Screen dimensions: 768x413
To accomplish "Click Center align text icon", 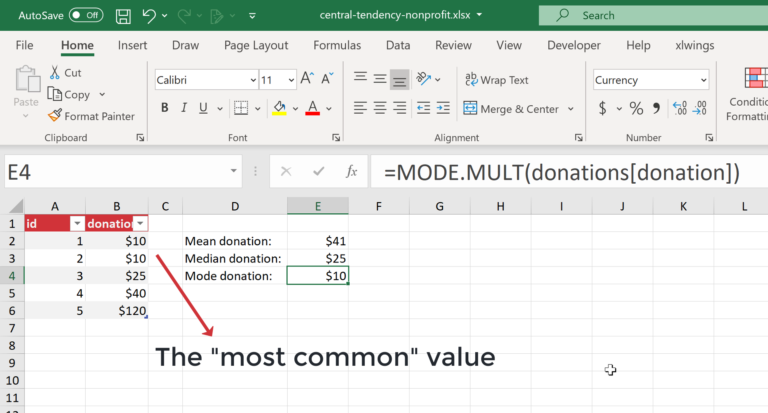I will click(x=380, y=108).
